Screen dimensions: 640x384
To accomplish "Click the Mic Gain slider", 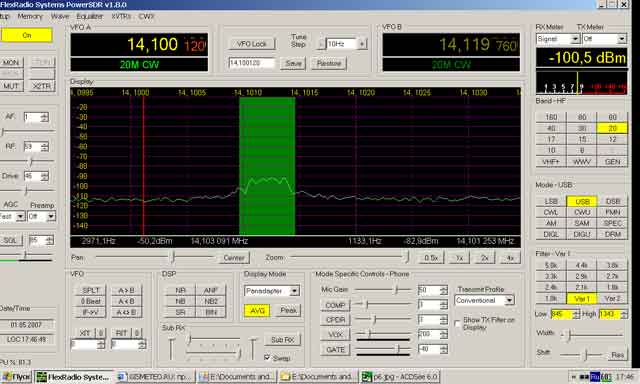I will click(x=383, y=290).
